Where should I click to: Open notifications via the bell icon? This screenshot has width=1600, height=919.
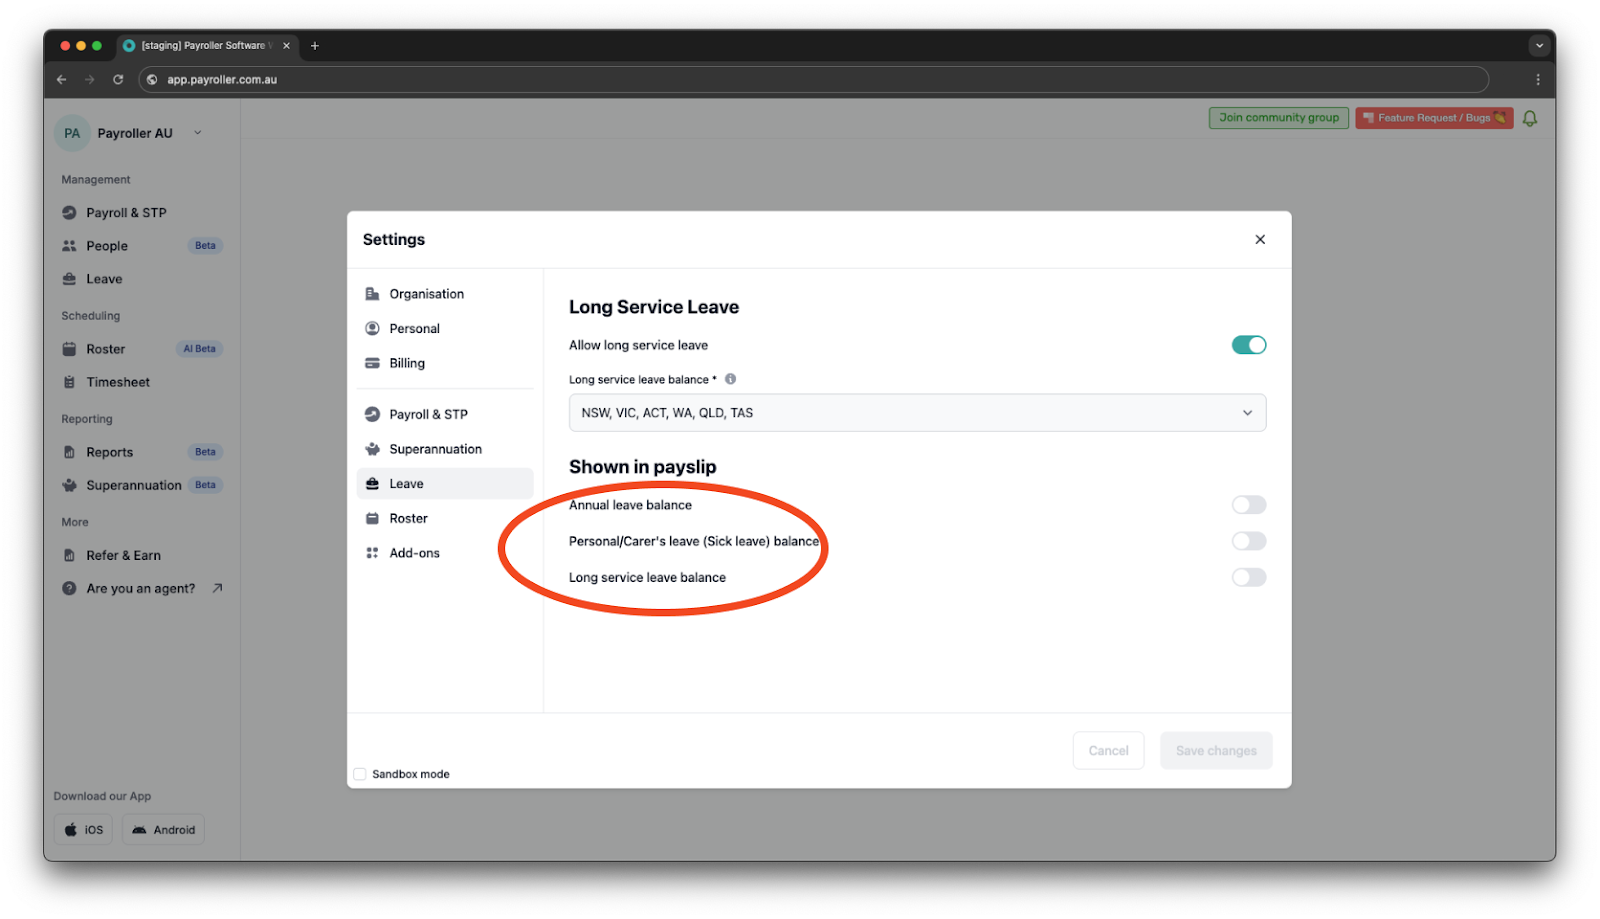(1529, 117)
